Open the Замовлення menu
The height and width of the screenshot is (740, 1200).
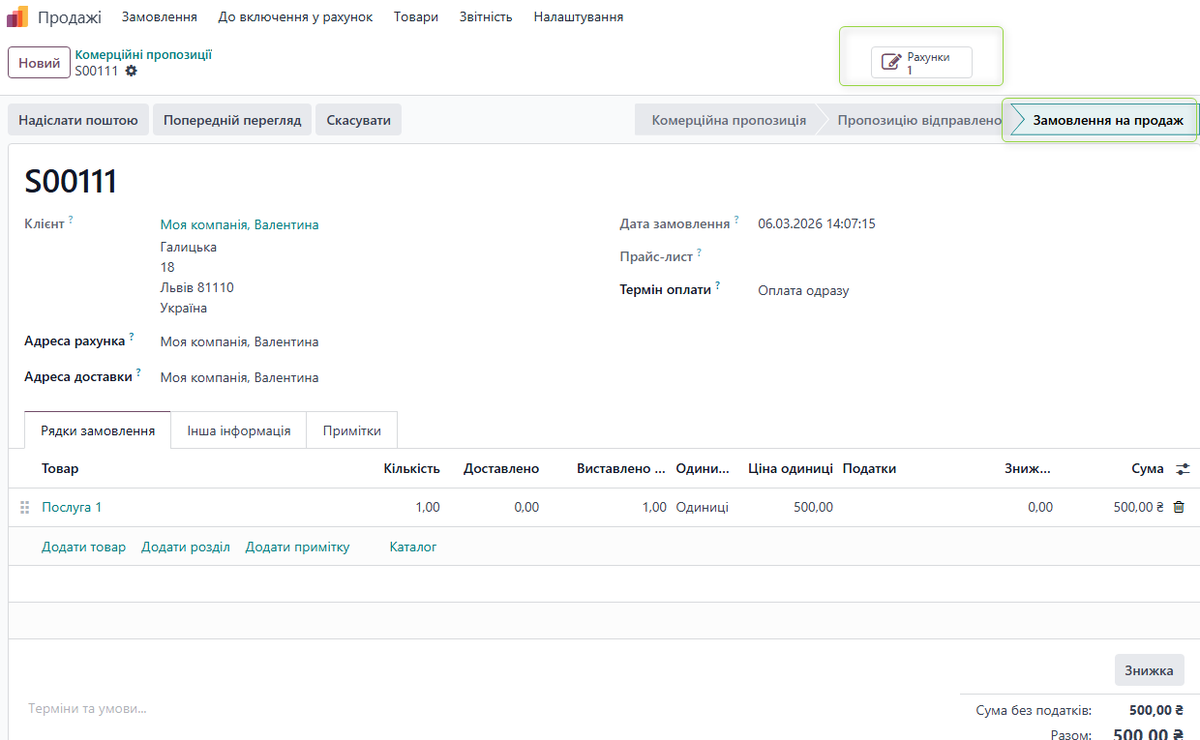(159, 17)
